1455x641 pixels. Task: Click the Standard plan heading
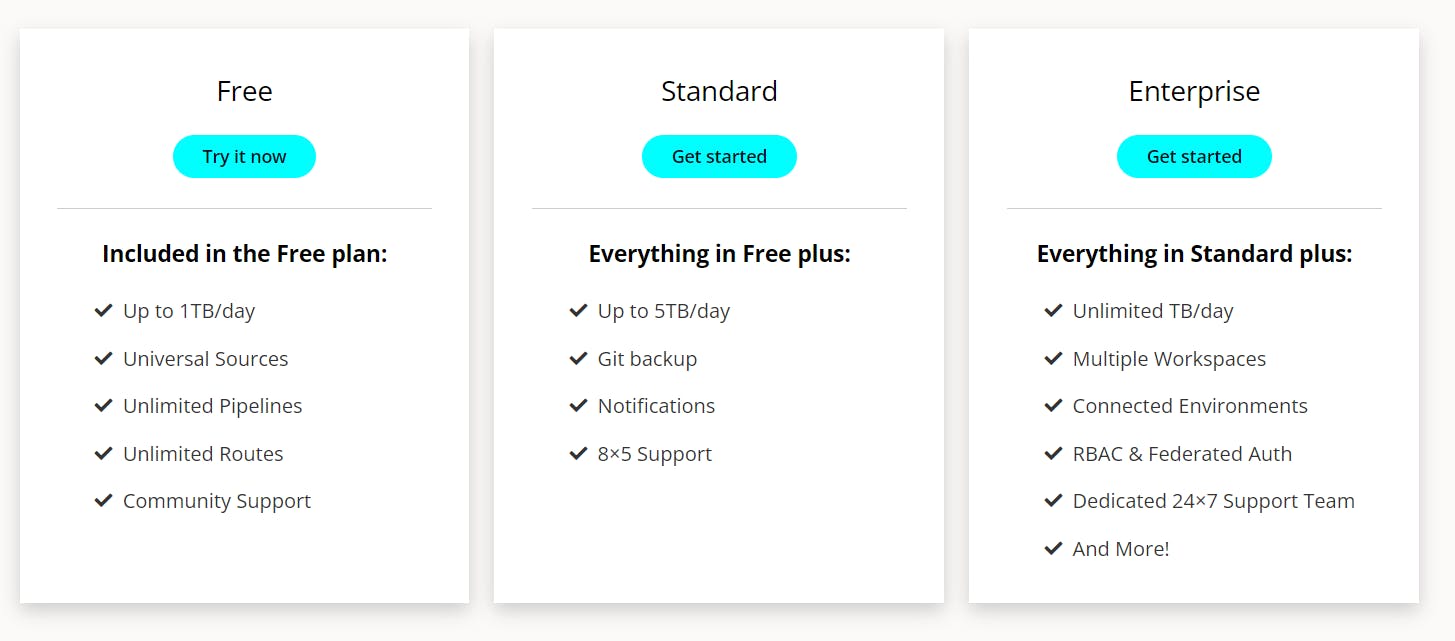[719, 92]
